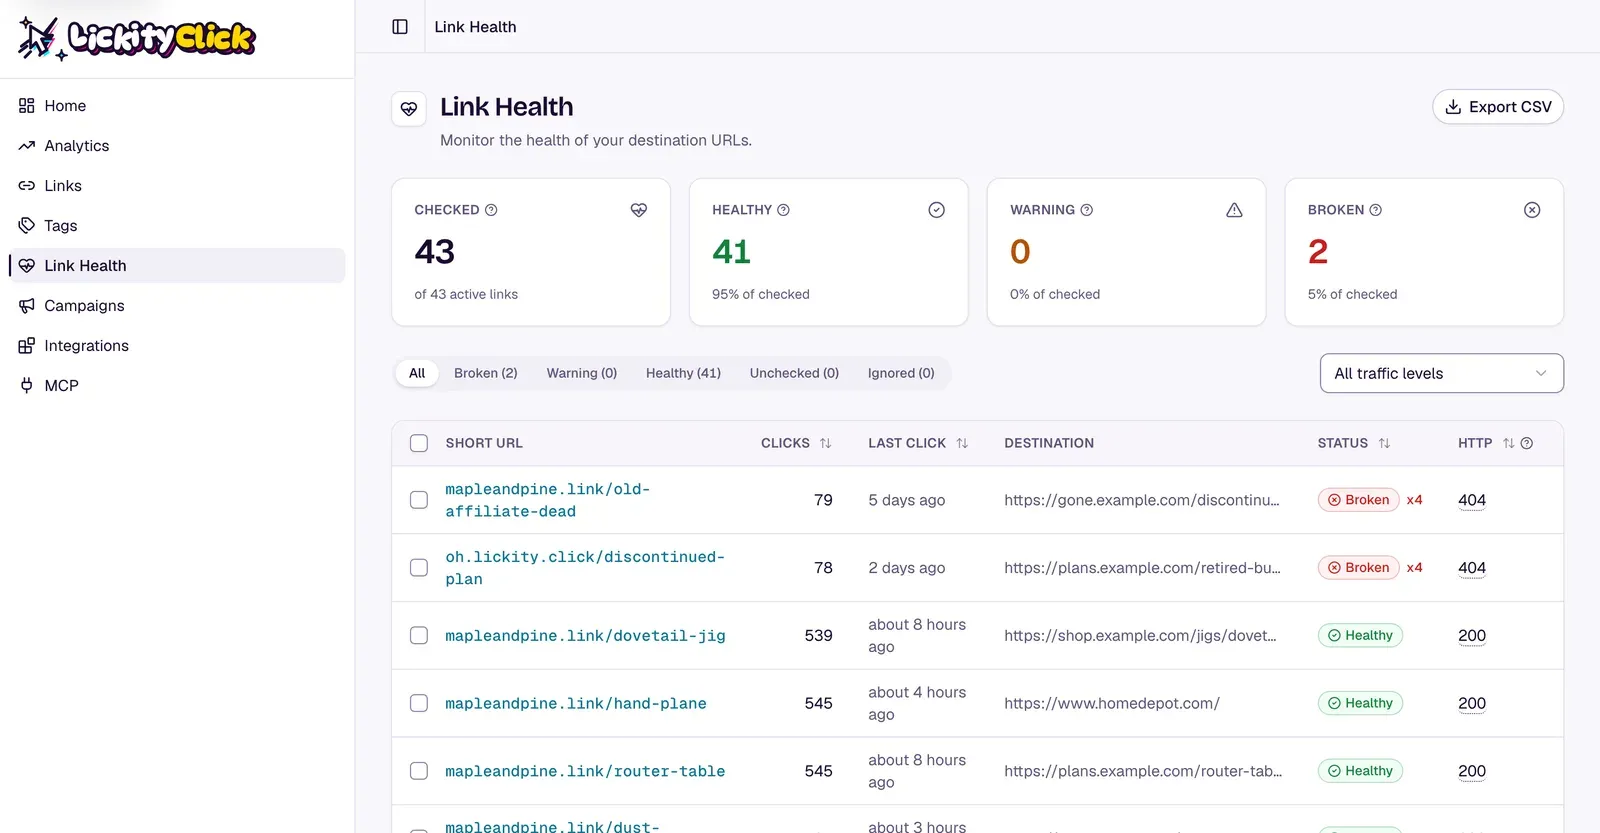The width and height of the screenshot is (1600, 833).
Task: Check the router-table row checkbox
Action: tap(419, 772)
